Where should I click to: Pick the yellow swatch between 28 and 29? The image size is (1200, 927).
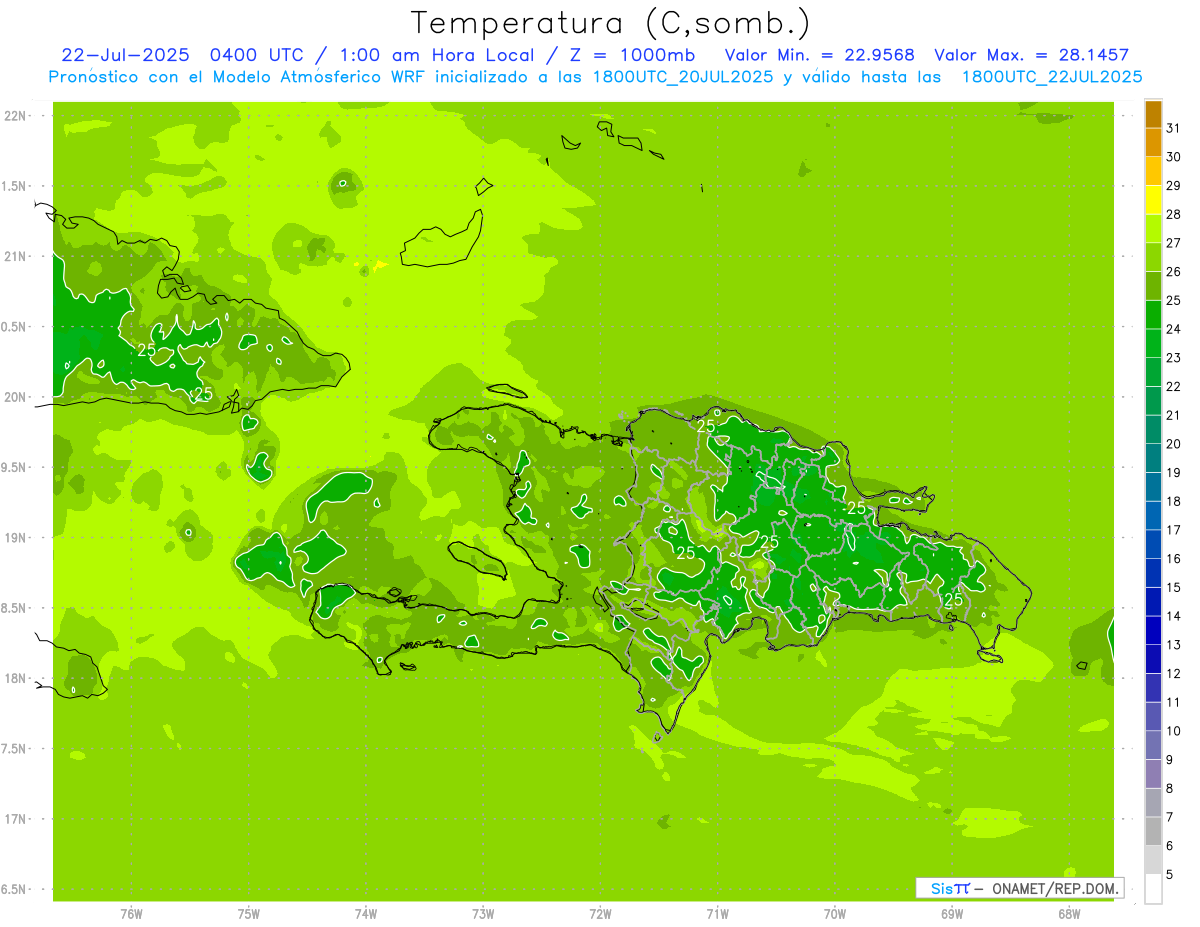(x=1153, y=200)
